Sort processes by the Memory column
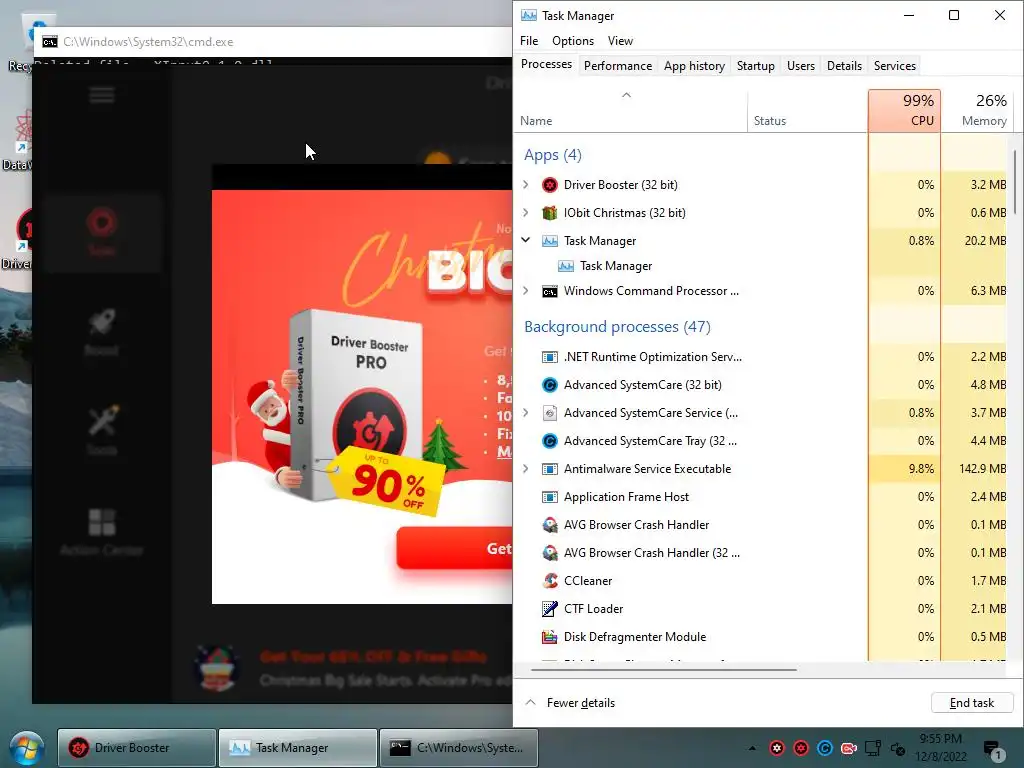Viewport: 1024px width, 768px height. tap(978, 111)
